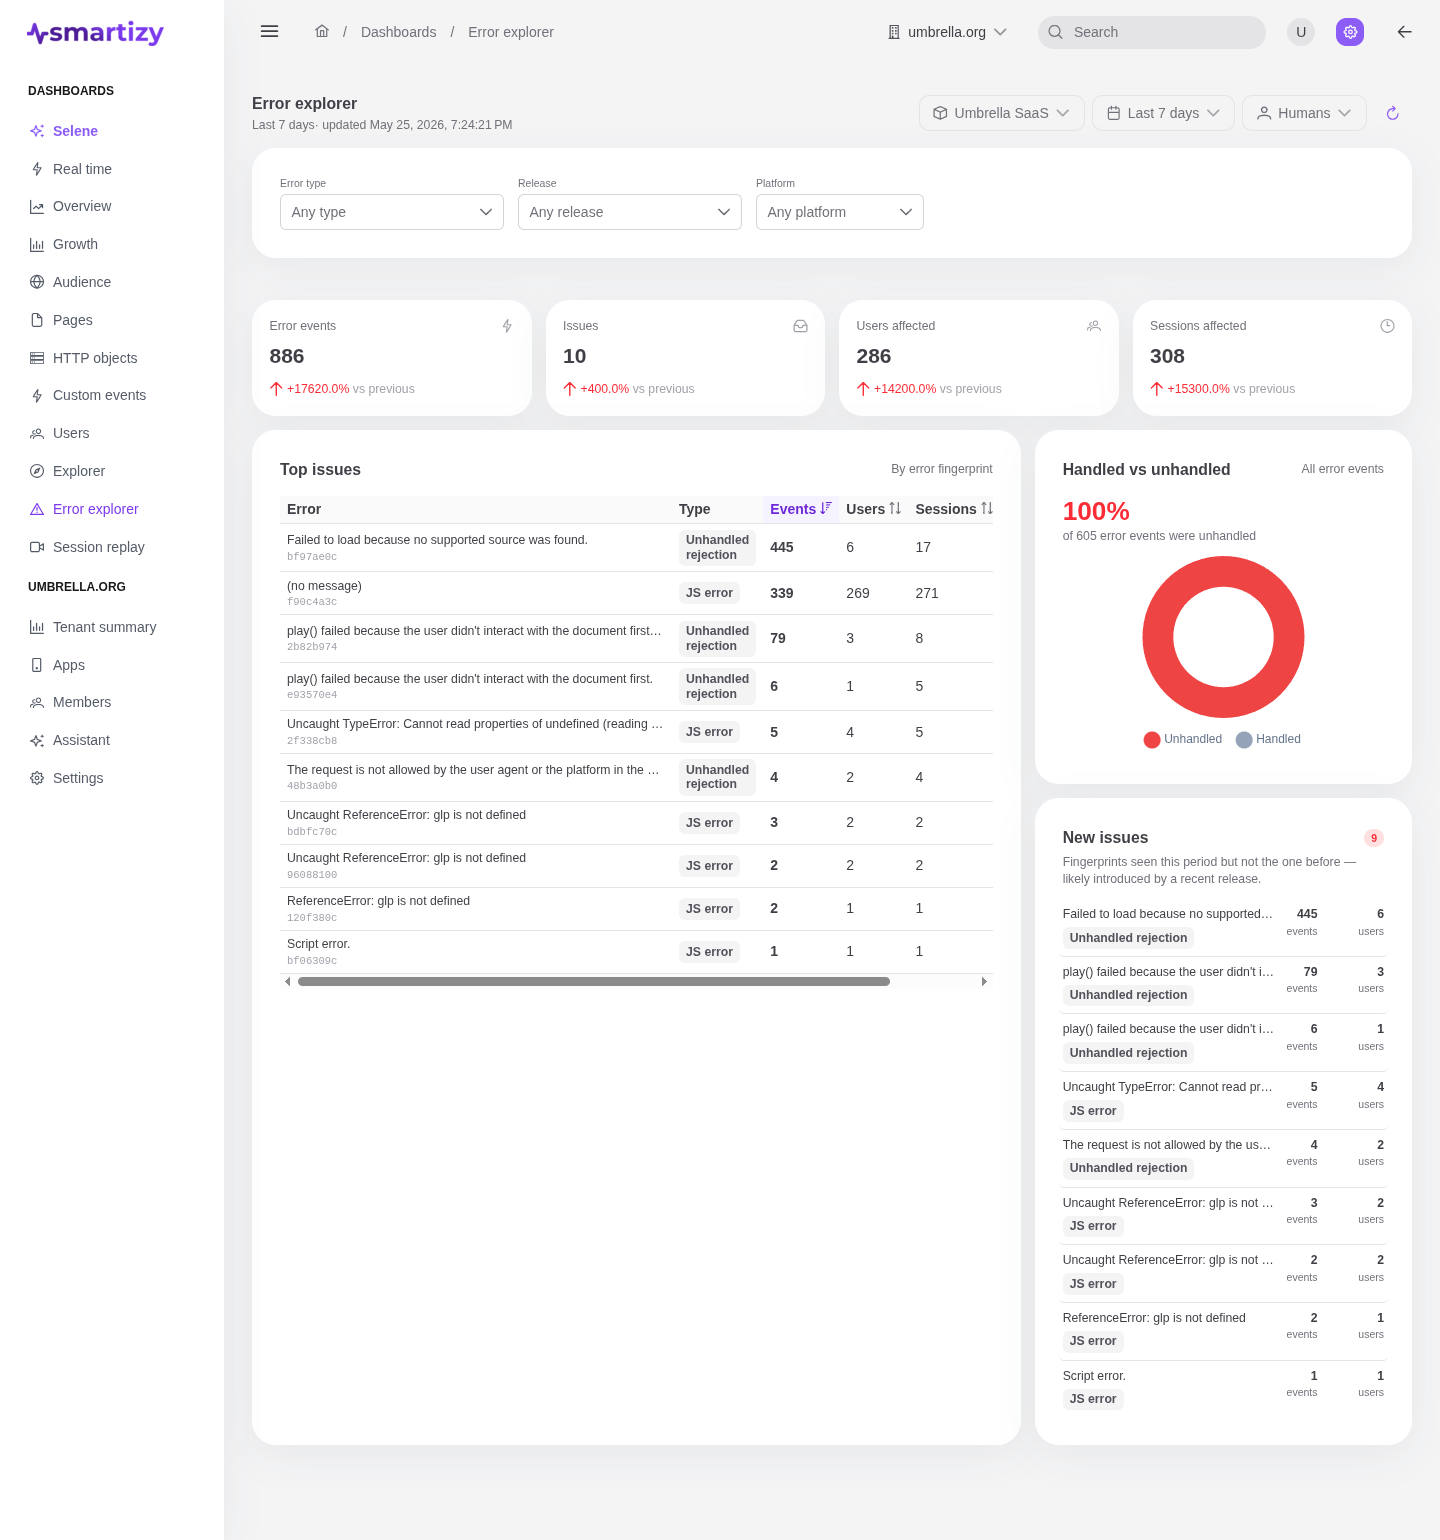The width and height of the screenshot is (1440, 1540).
Task: Click the Pages document icon
Action: [x=37, y=320]
